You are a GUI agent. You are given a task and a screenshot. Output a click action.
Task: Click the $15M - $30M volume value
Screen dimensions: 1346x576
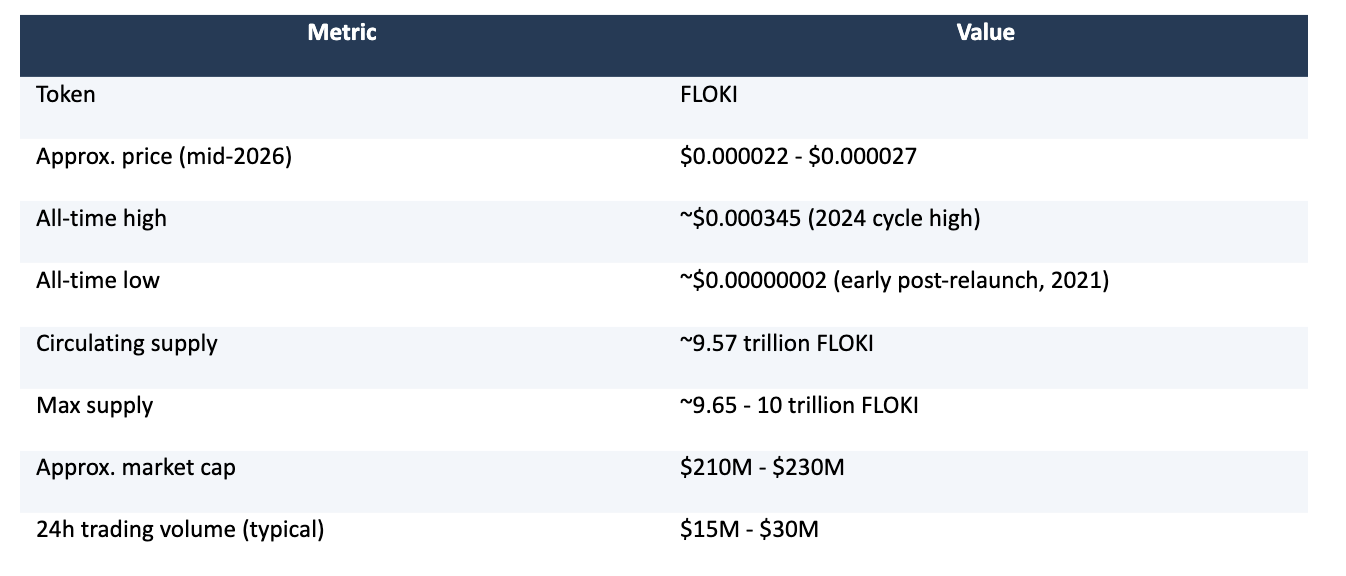pyautogui.click(x=749, y=529)
